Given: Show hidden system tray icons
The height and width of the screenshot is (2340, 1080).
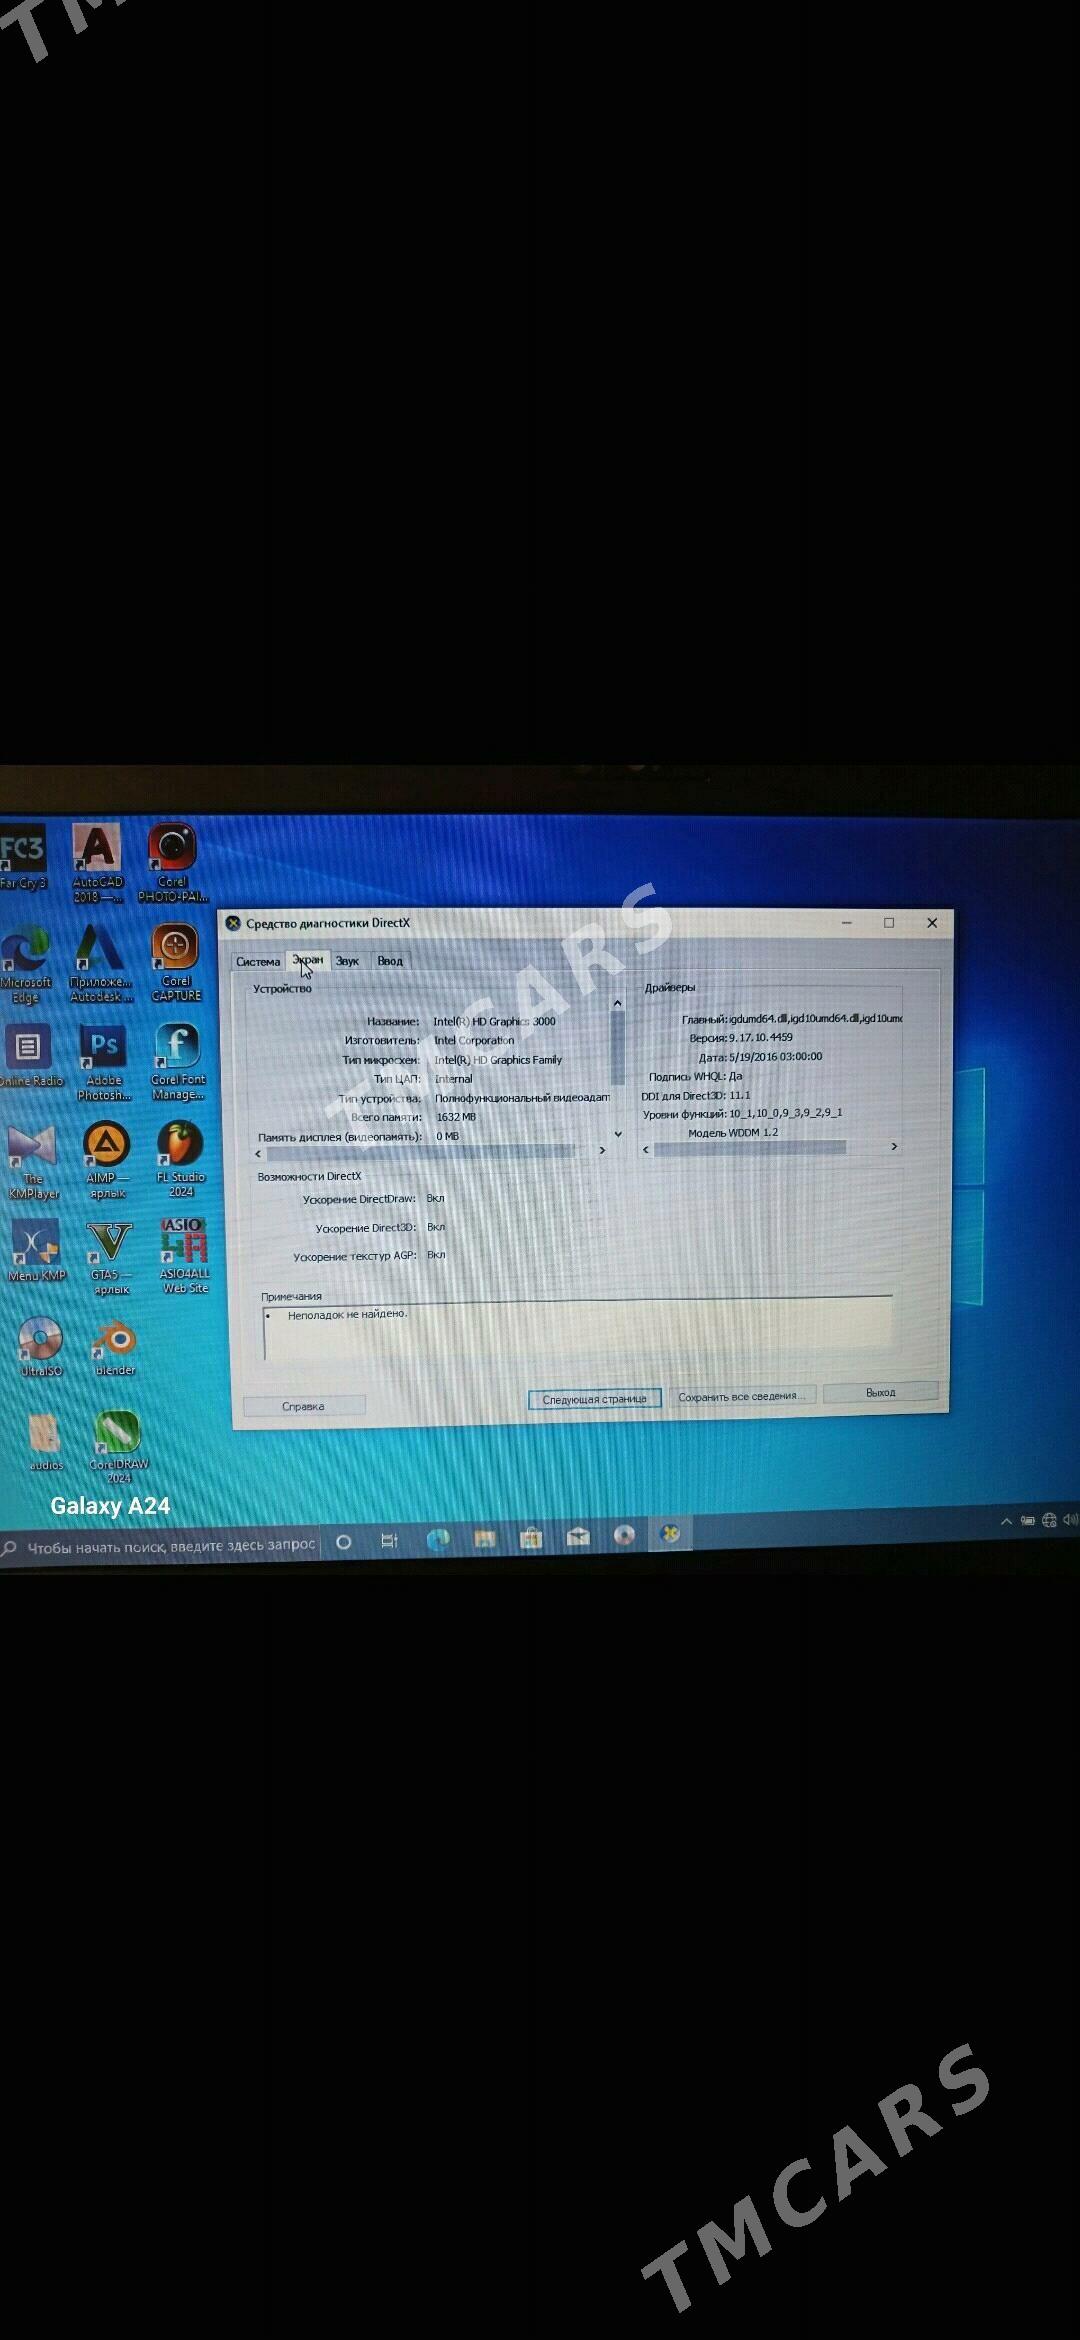Looking at the screenshot, I should click(1006, 1521).
